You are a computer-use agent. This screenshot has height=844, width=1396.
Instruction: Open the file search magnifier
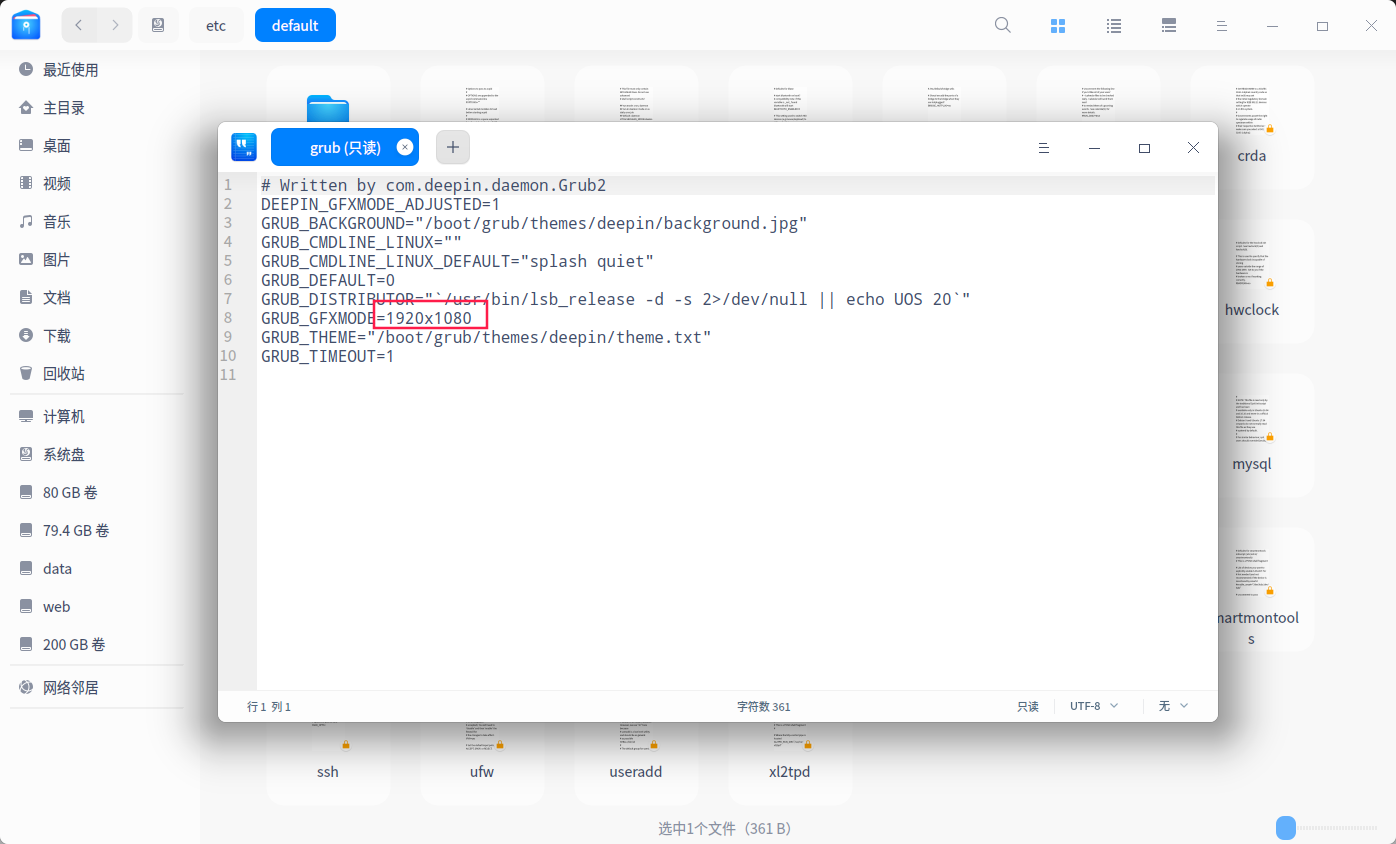[x=1002, y=25]
